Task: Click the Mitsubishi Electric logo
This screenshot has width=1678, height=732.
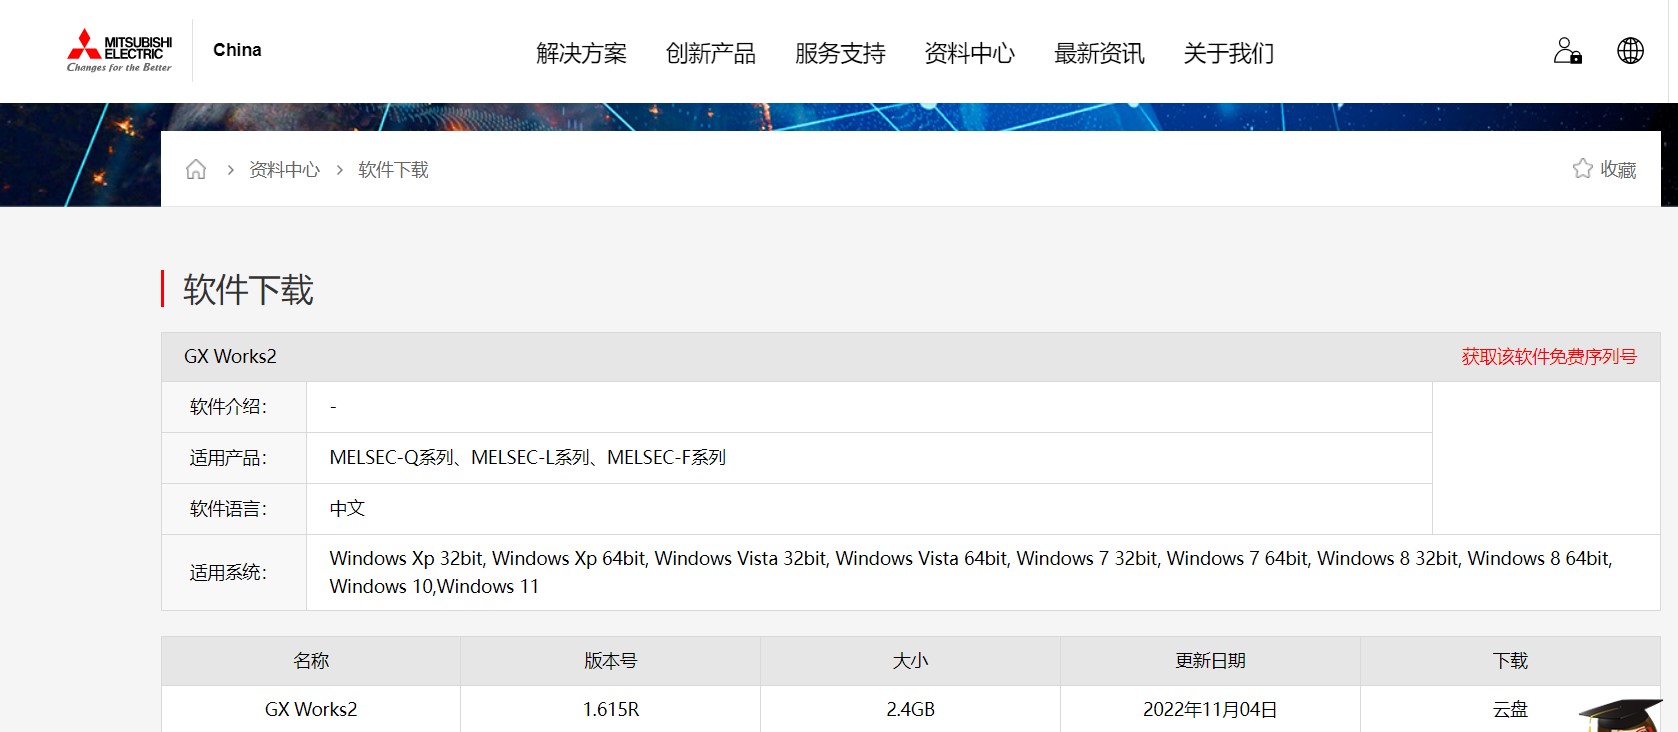Action: tap(119, 50)
